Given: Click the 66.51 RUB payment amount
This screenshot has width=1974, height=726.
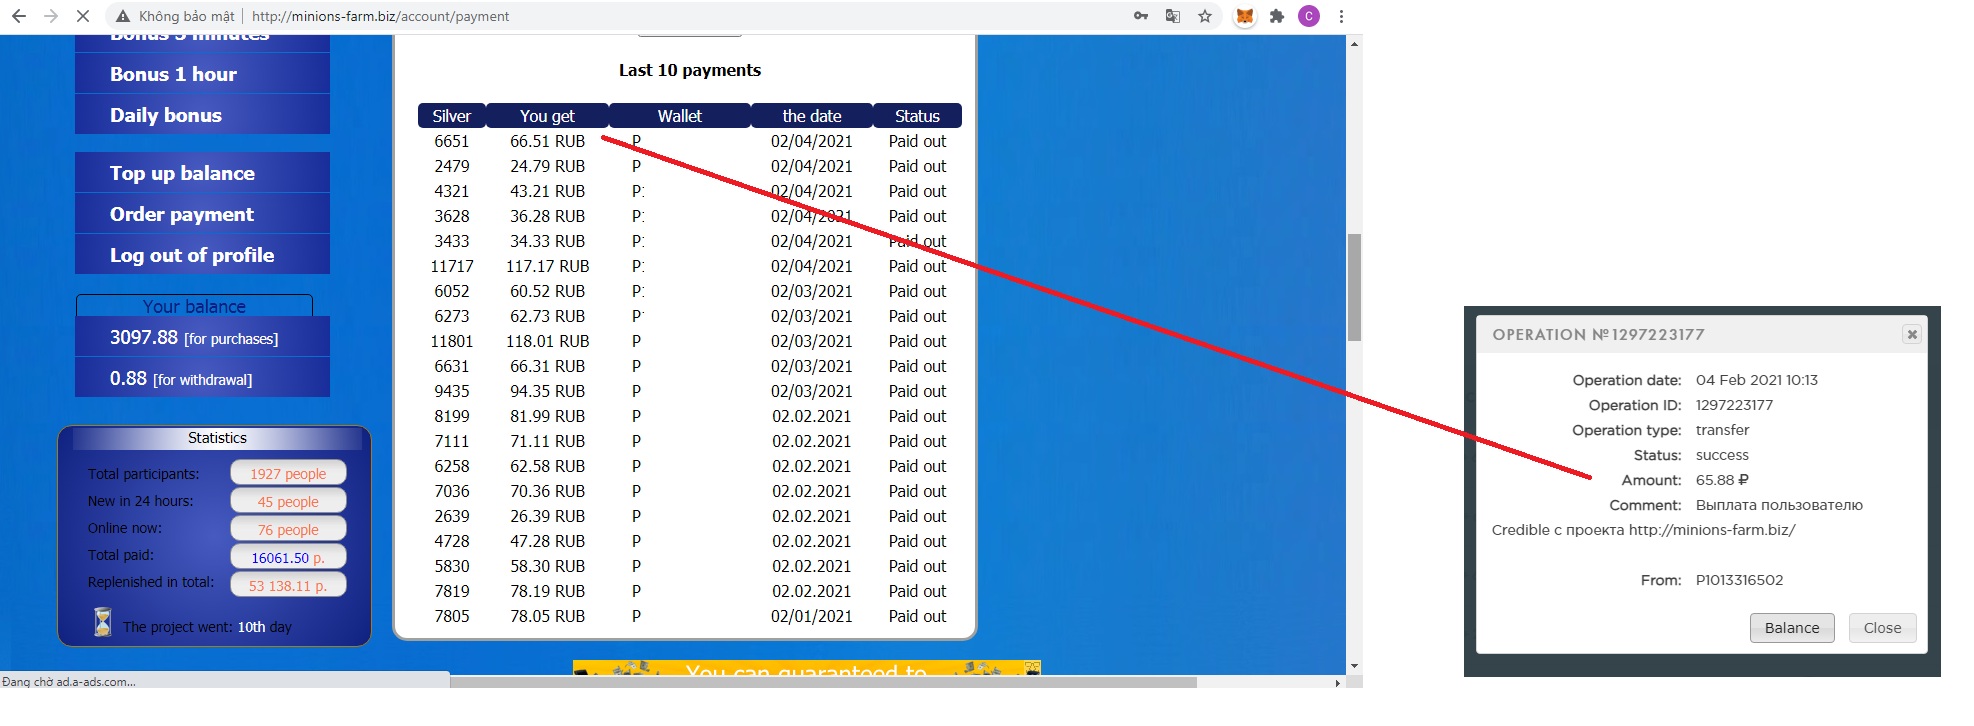Looking at the screenshot, I should pos(548,141).
